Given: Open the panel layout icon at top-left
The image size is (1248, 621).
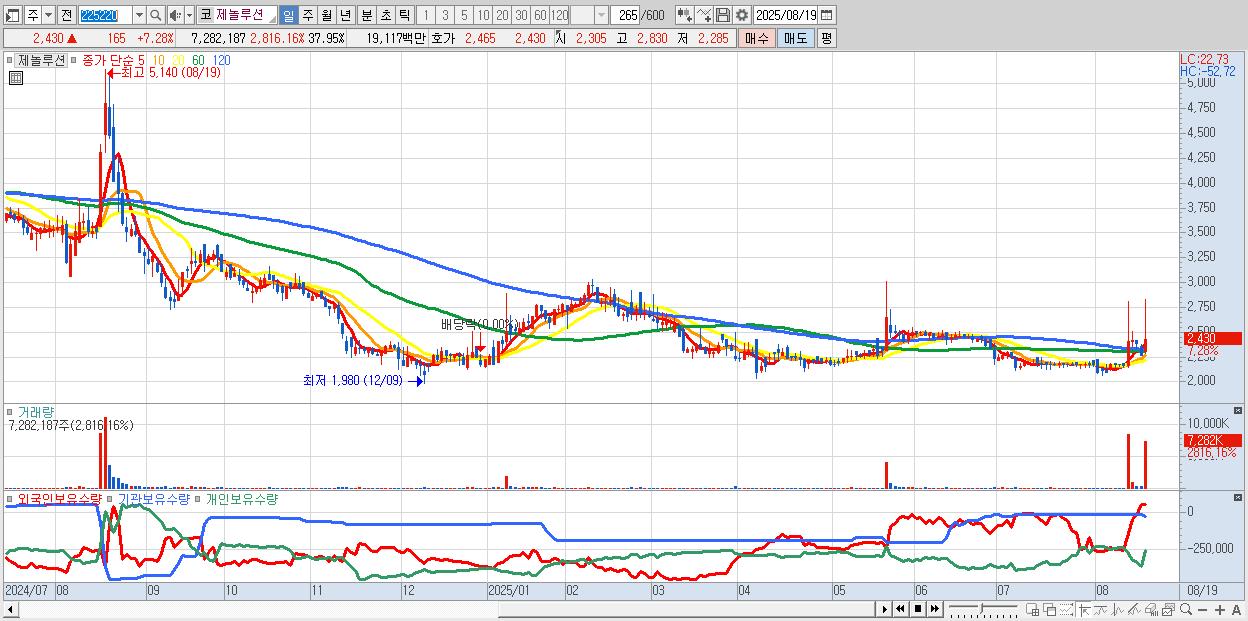Looking at the screenshot, I should pyautogui.click(x=12, y=15).
